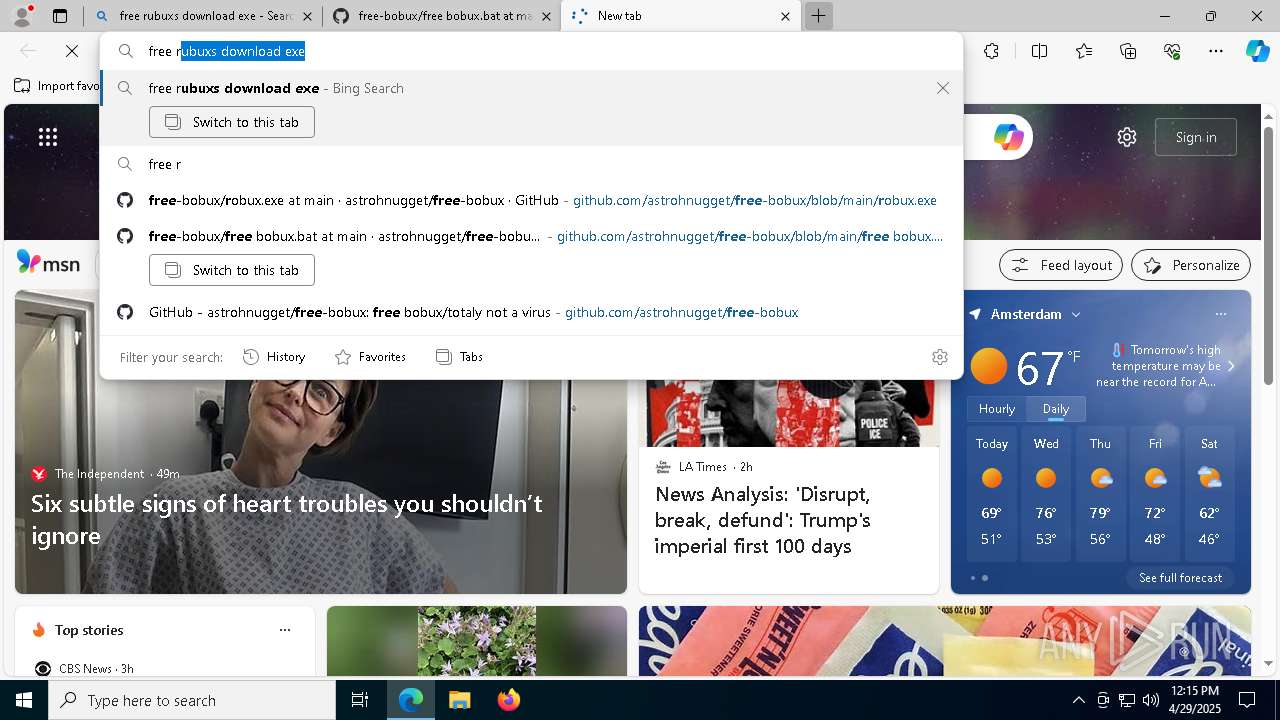Open Split screen view
Image resolution: width=1280 pixels, height=720 pixels.
tap(1039, 51)
